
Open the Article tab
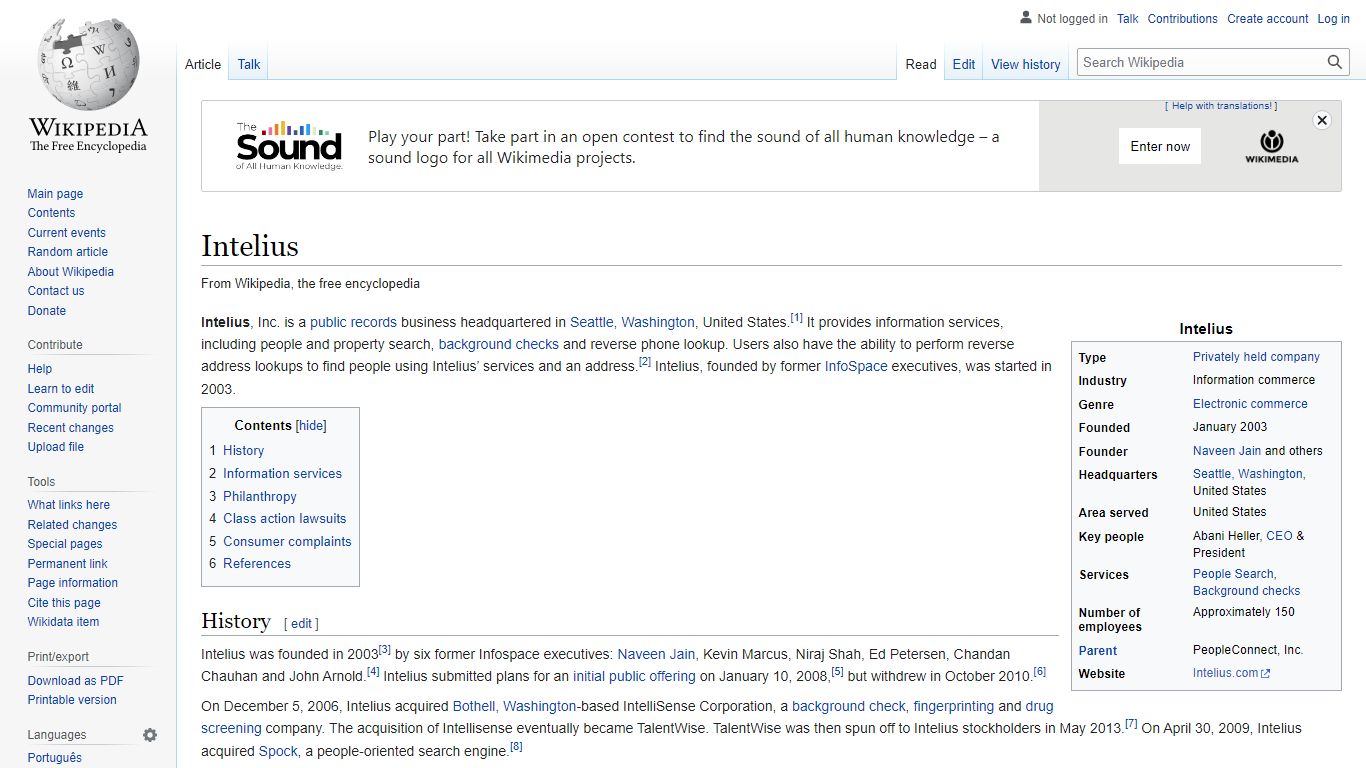pyautogui.click(x=203, y=64)
